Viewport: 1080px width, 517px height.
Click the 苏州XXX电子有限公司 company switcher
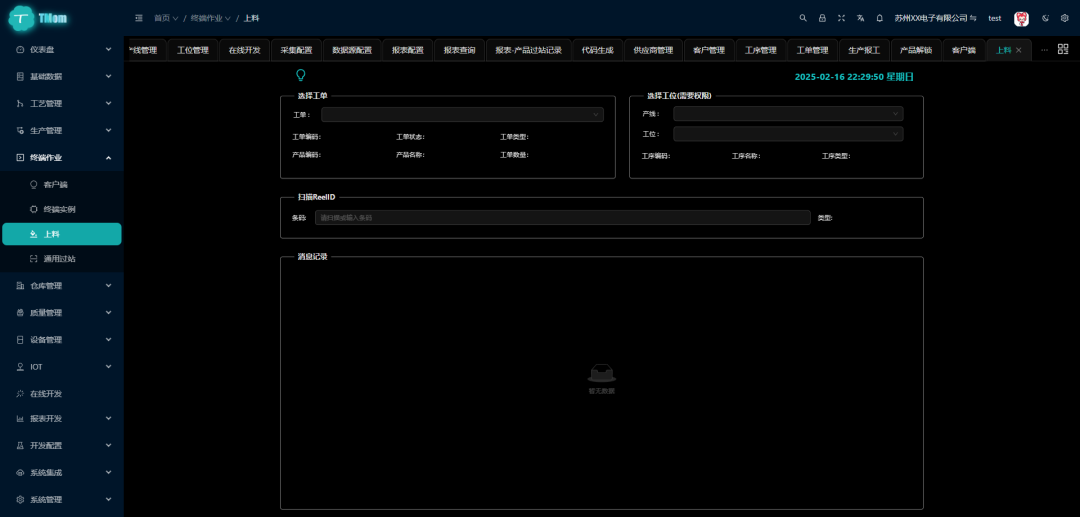click(935, 18)
